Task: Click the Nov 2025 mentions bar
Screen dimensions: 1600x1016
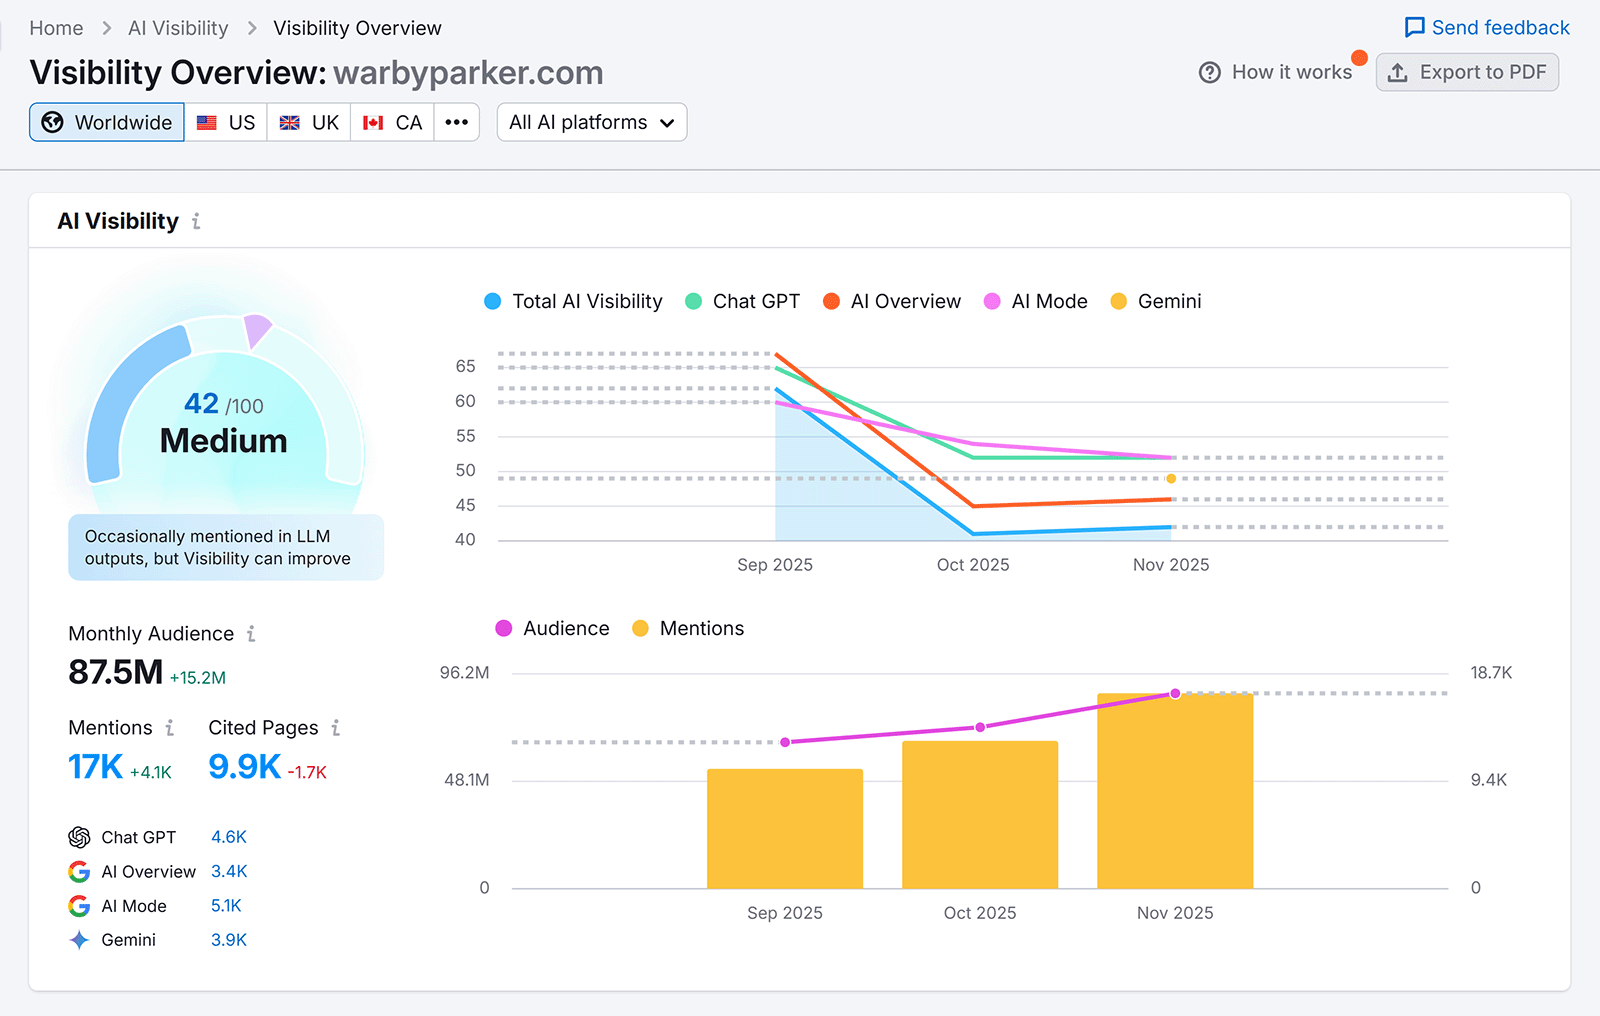Action: coord(1174,790)
